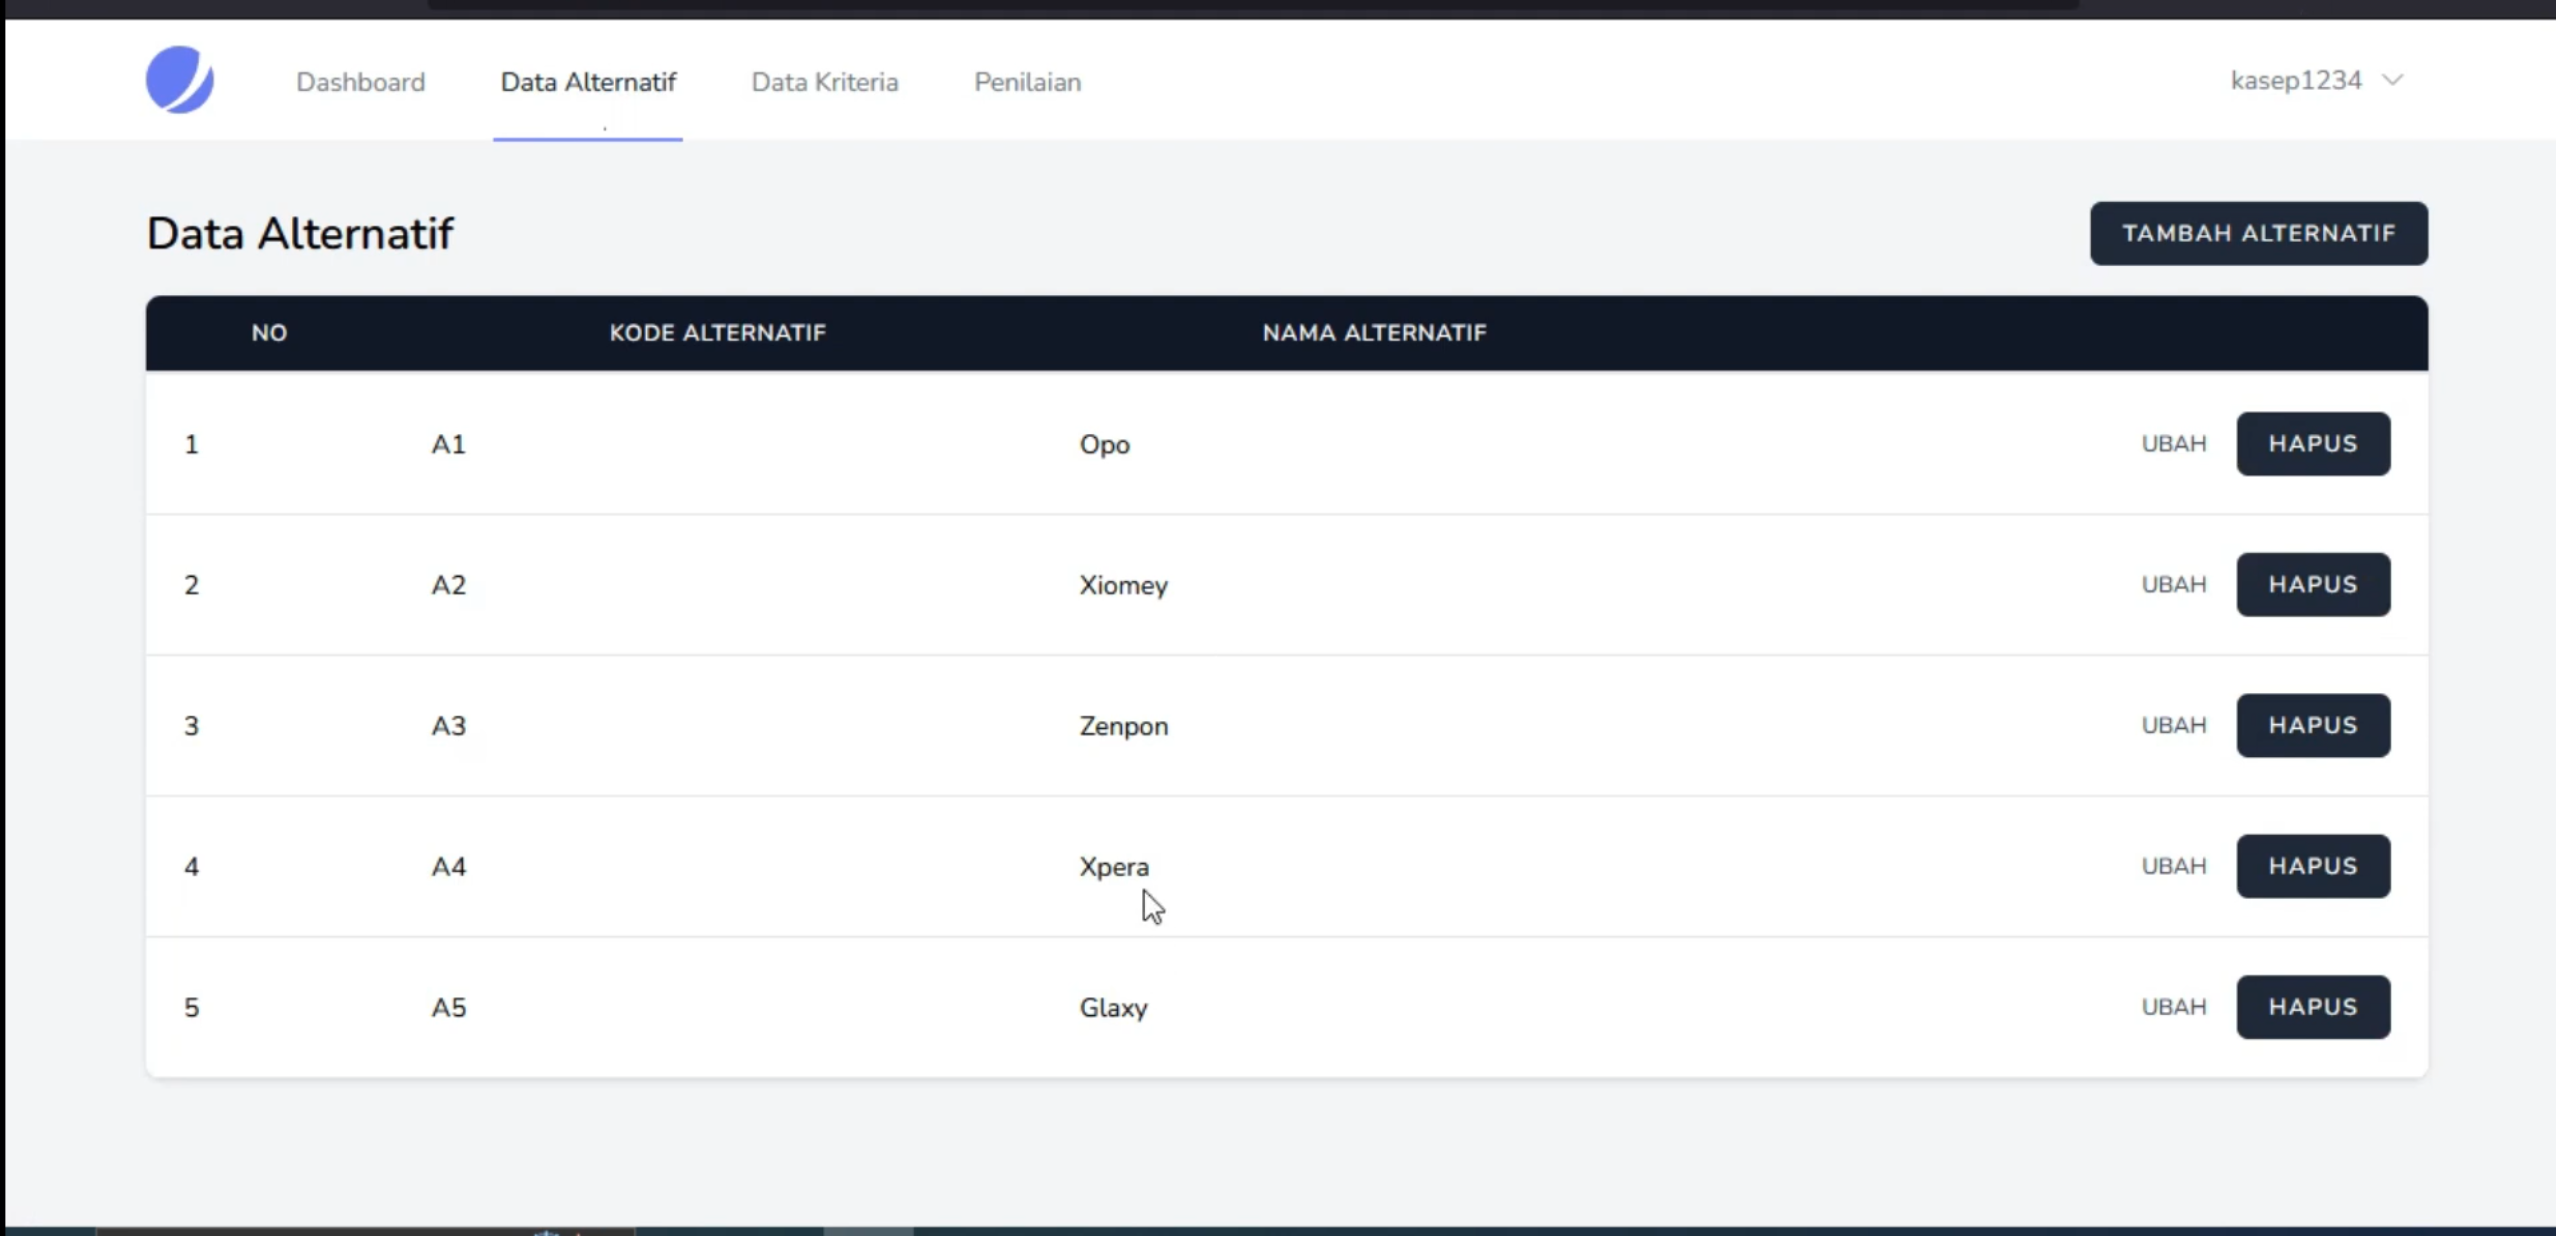Viewport: 2556px width, 1236px height.
Task: Open the Penilaian page
Action: [1027, 82]
